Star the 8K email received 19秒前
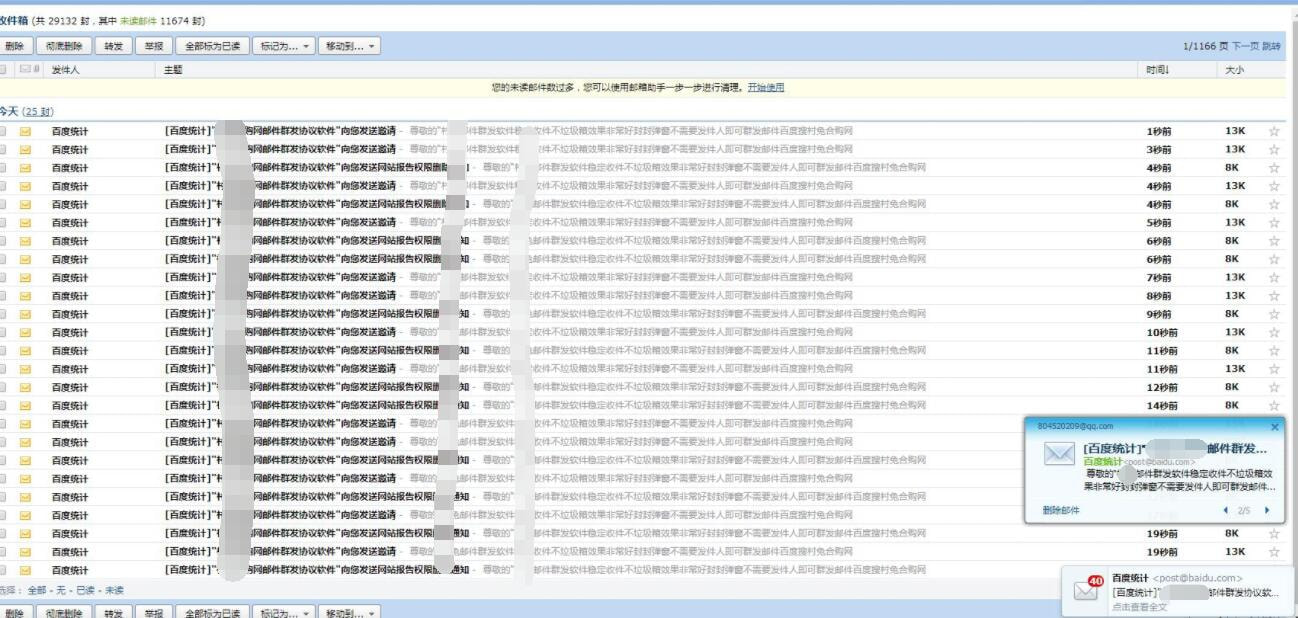Viewport: 1298px width, 618px height. click(x=1274, y=533)
